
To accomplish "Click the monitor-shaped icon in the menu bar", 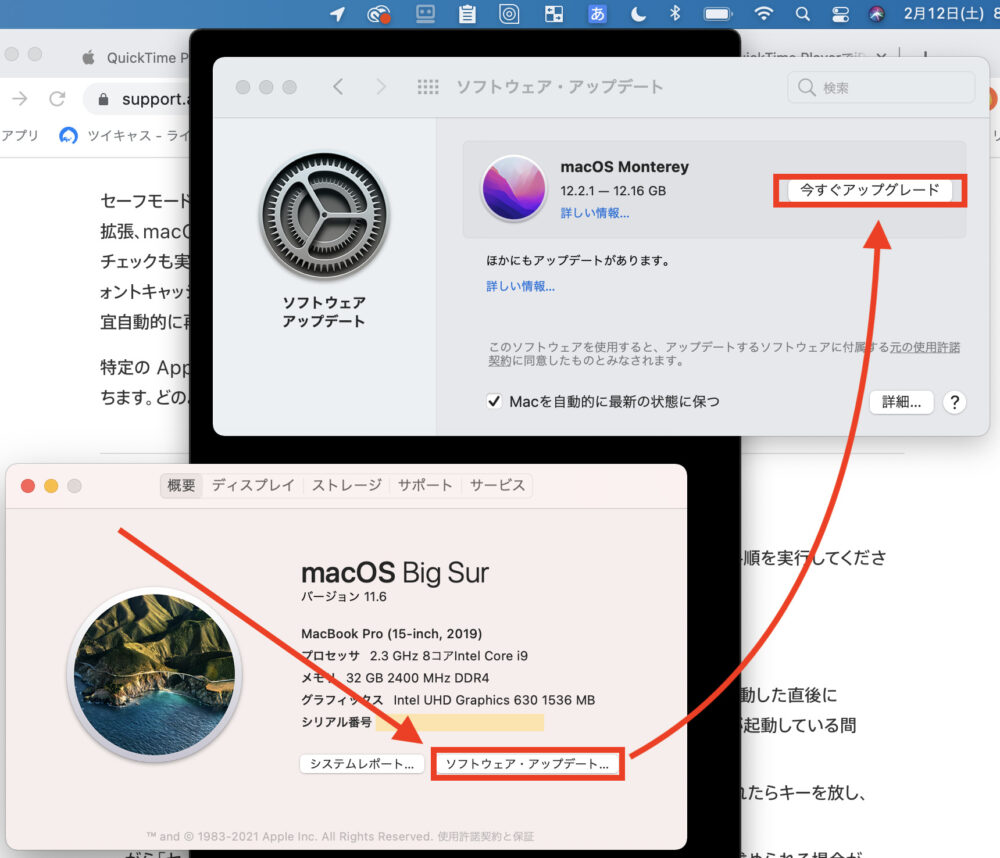I will coord(425,14).
